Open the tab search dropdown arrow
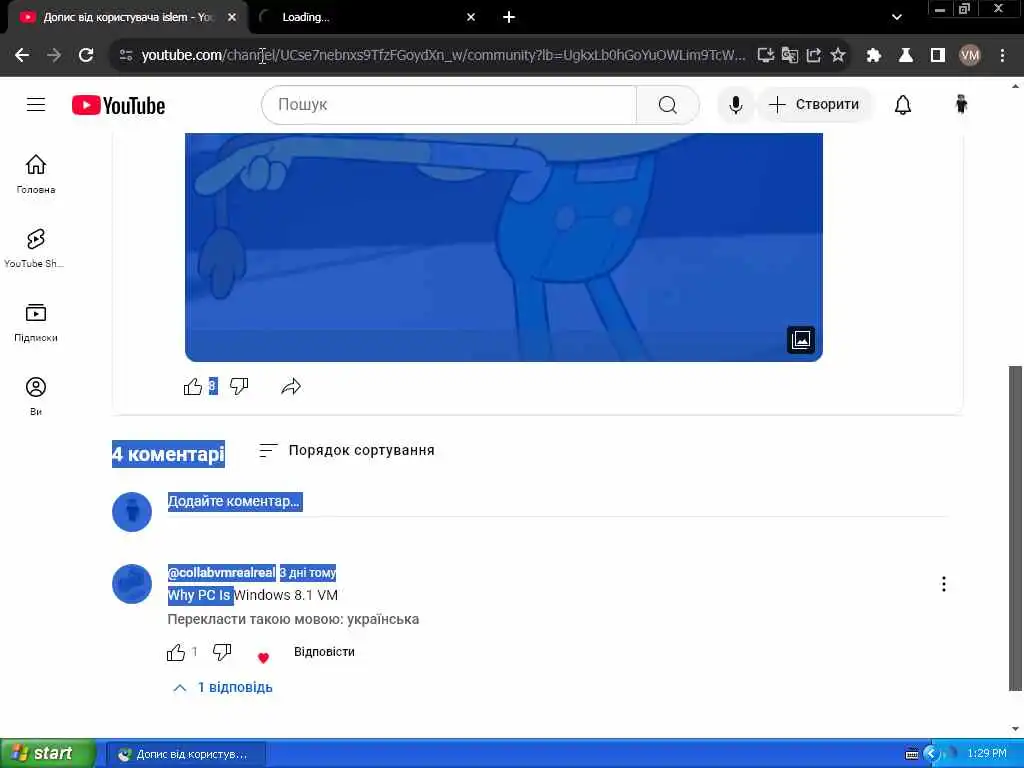Screen dimensions: 1024x768 click(897, 18)
